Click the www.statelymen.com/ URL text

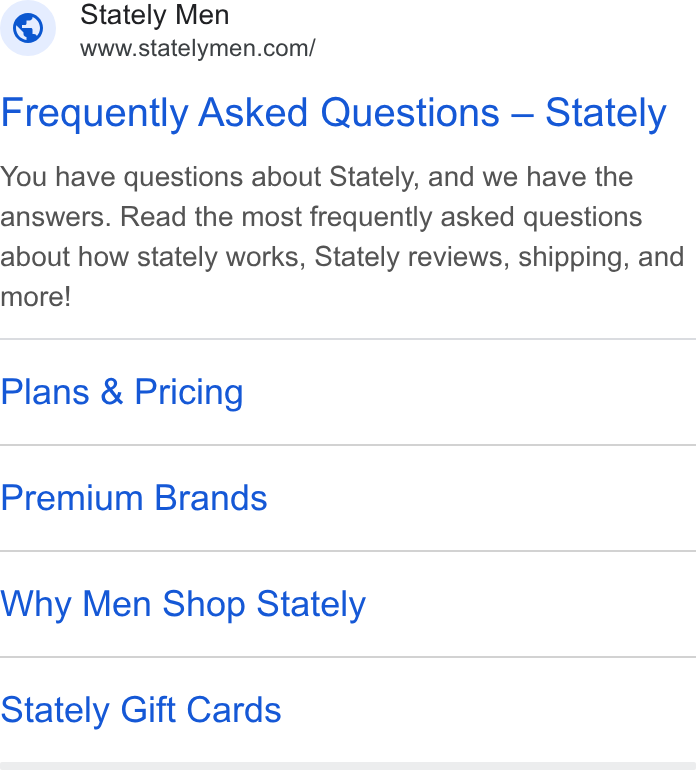coord(197,49)
